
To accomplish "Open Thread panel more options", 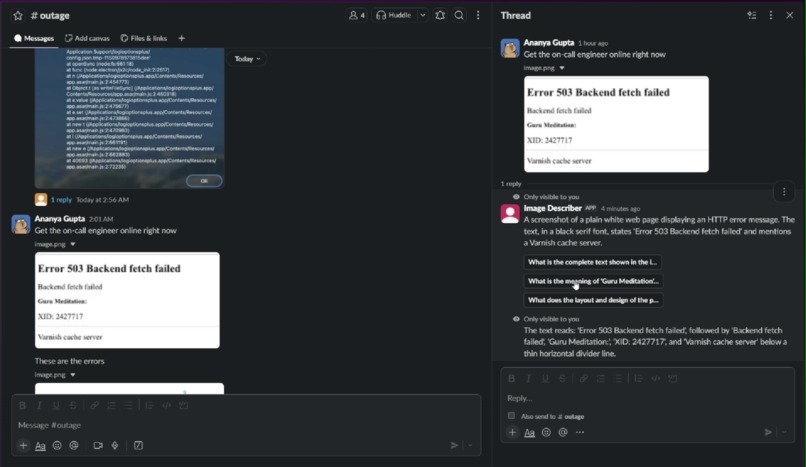I will [x=771, y=15].
